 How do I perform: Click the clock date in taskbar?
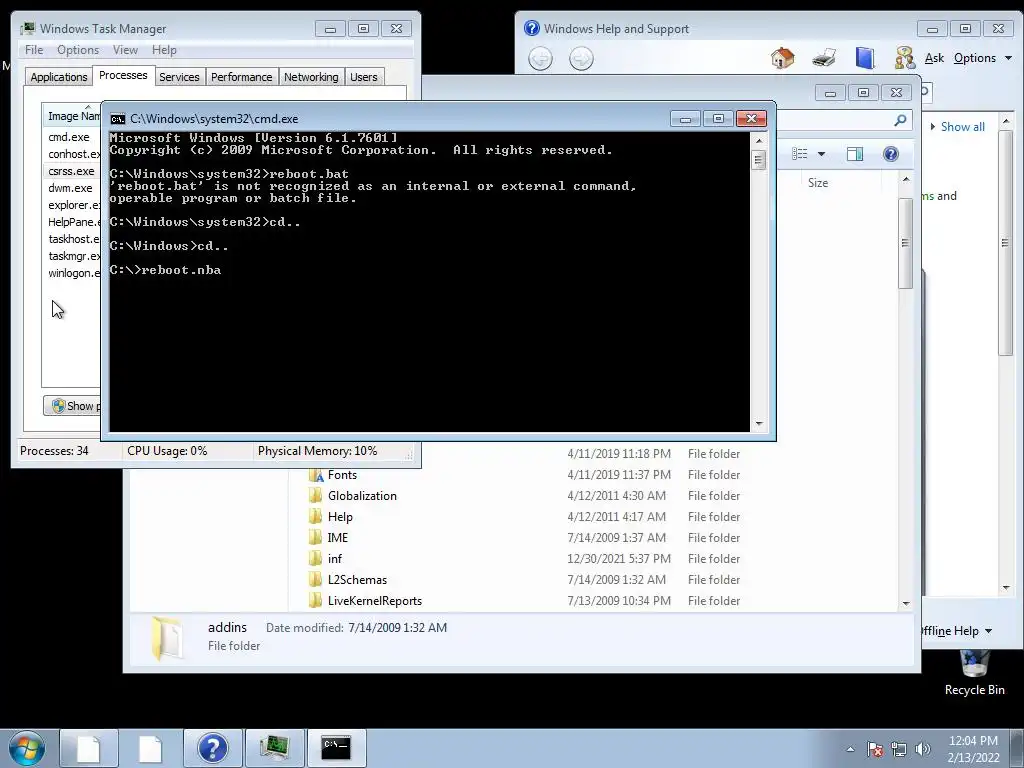point(973,749)
